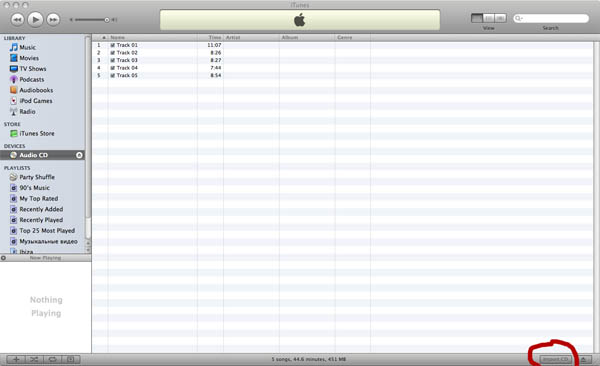Sort tracks by Artist column header

(x=251, y=38)
